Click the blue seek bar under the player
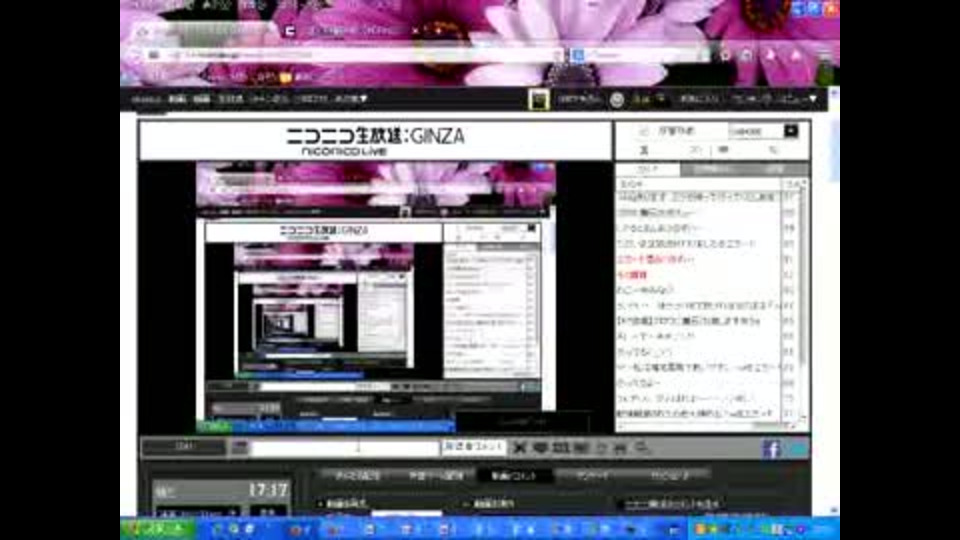The width and height of the screenshot is (960, 540). (x=324, y=426)
